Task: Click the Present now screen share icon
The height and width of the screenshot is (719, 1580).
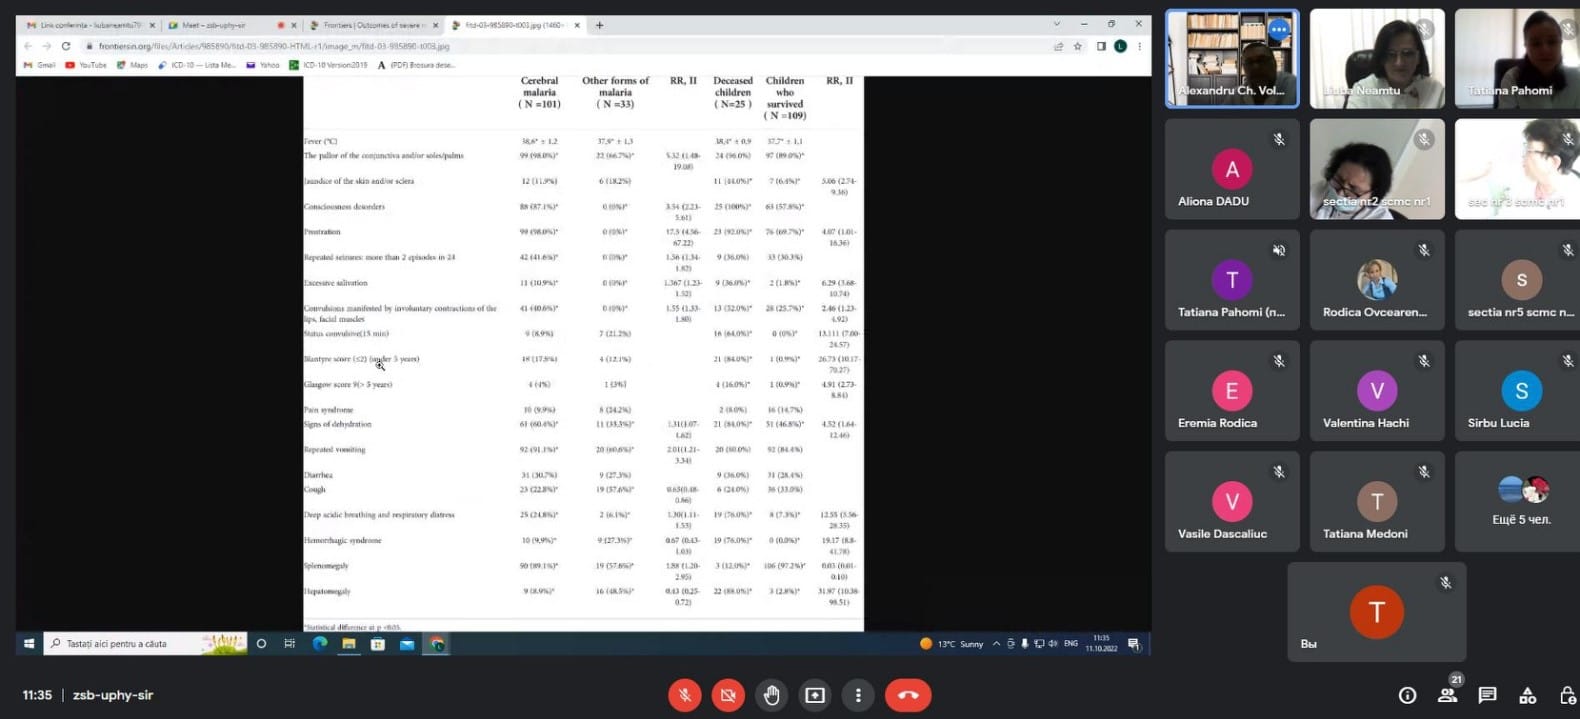Action: tap(815, 695)
